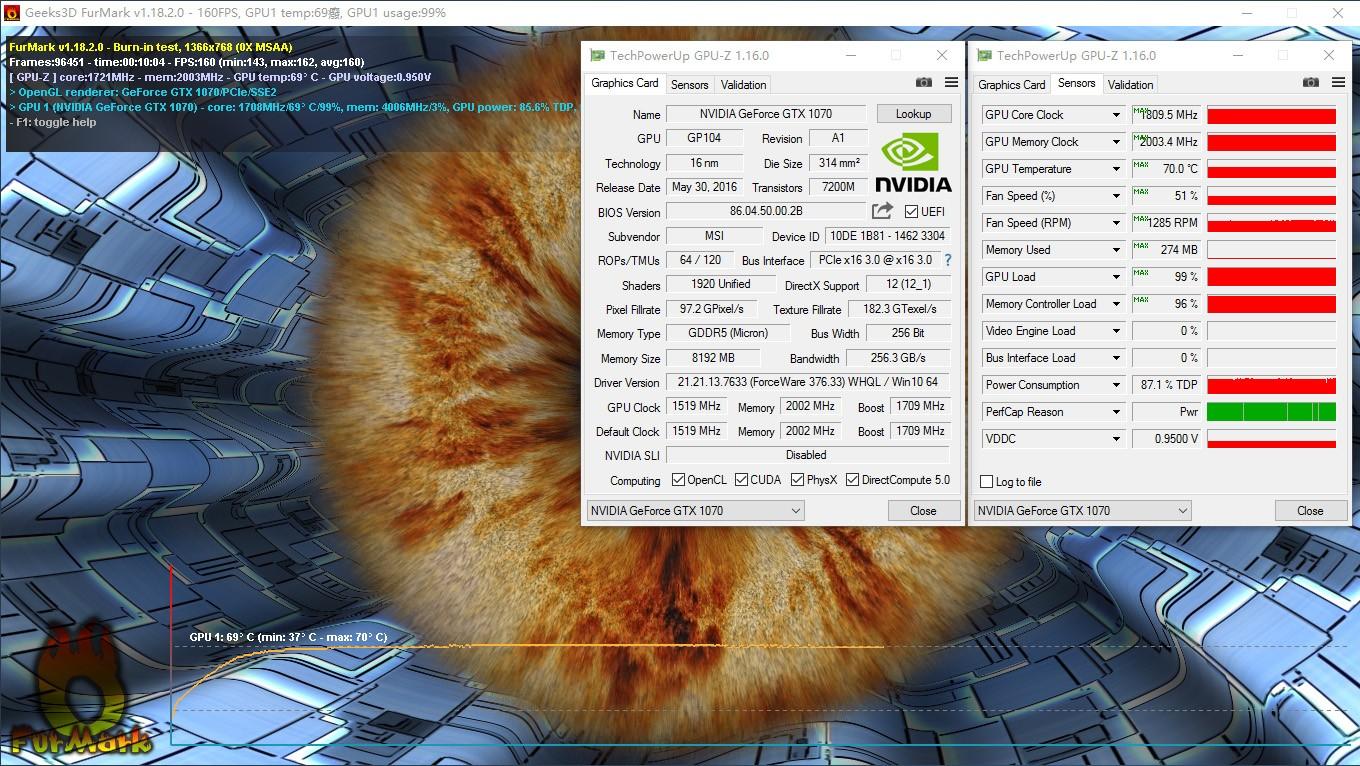The image size is (1360, 766).
Task: Click the Lookup button
Action: 913,114
